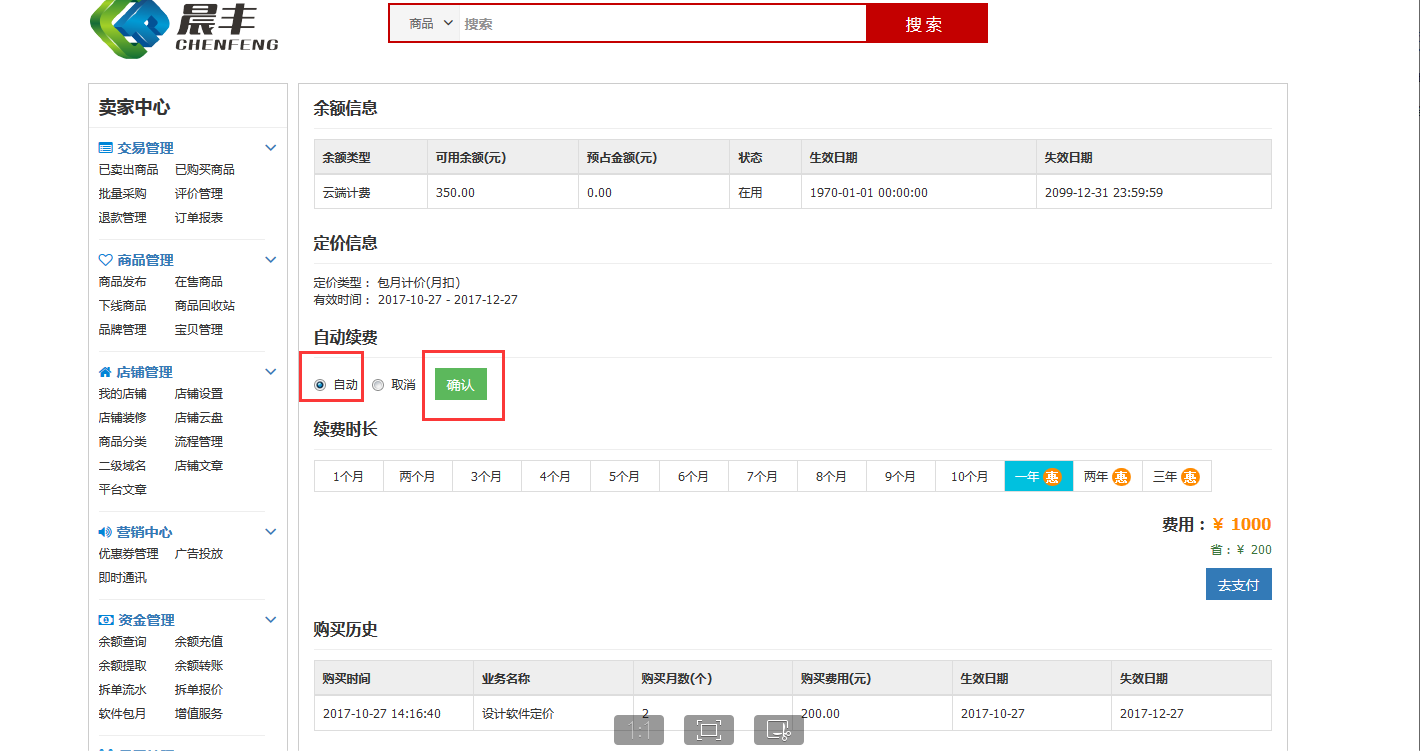Click the 商品管理 heart icon
This screenshot has height=751, width=1420.
coord(105,260)
